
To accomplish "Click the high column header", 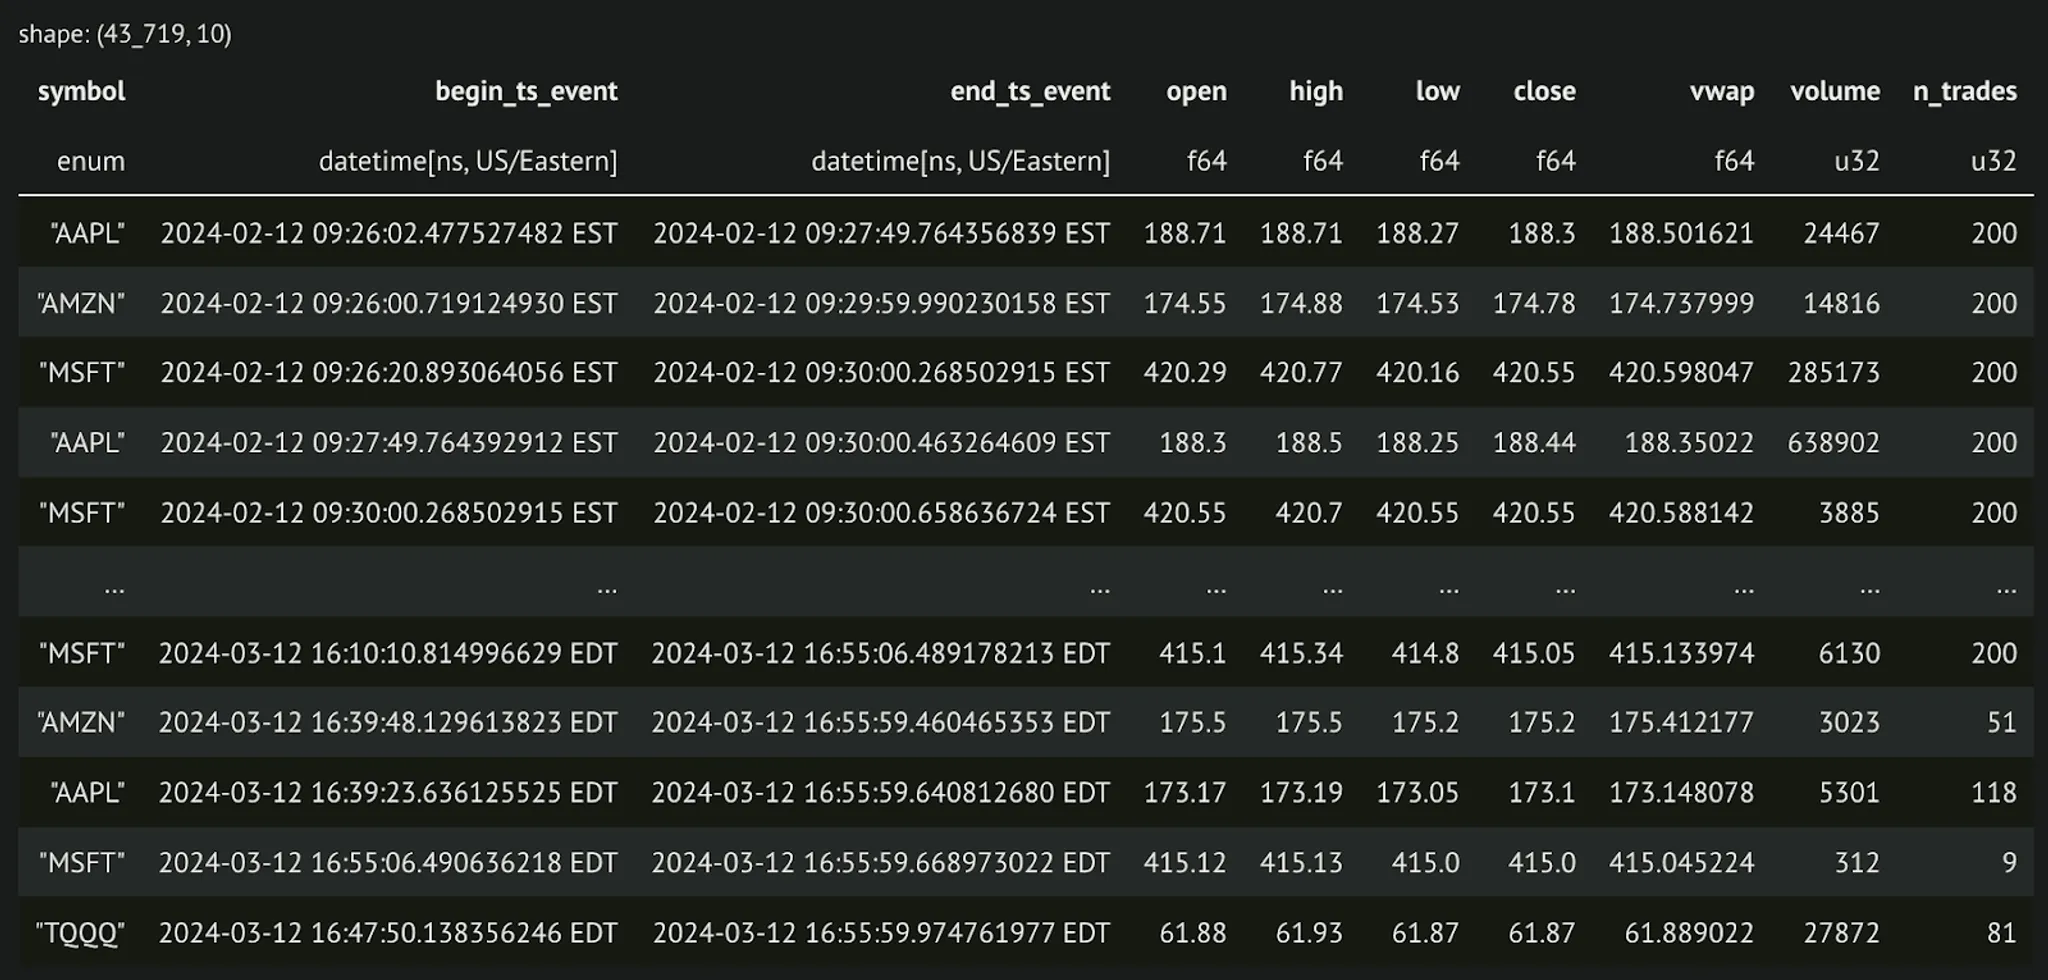I will (1316, 91).
